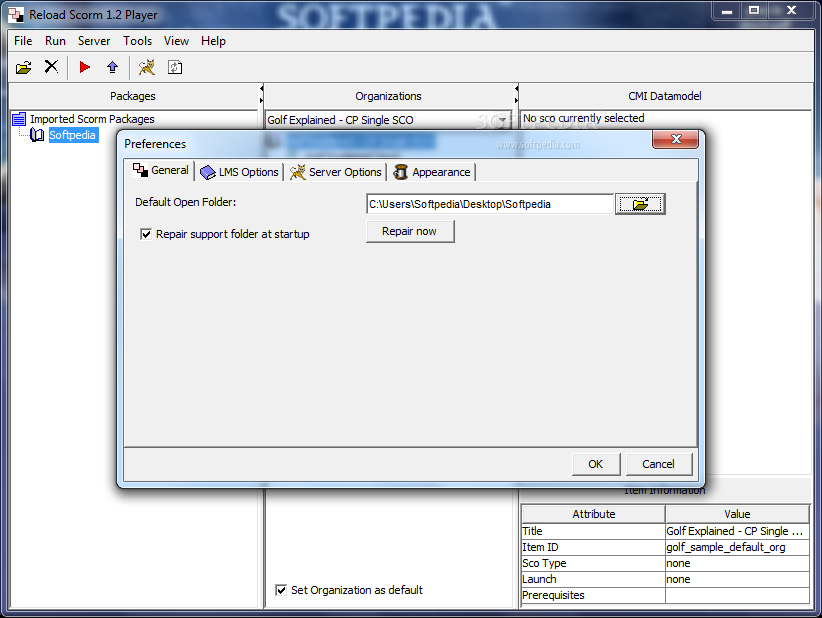Open the File menu
Screen dimensions: 822x618
[x=23, y=41]
